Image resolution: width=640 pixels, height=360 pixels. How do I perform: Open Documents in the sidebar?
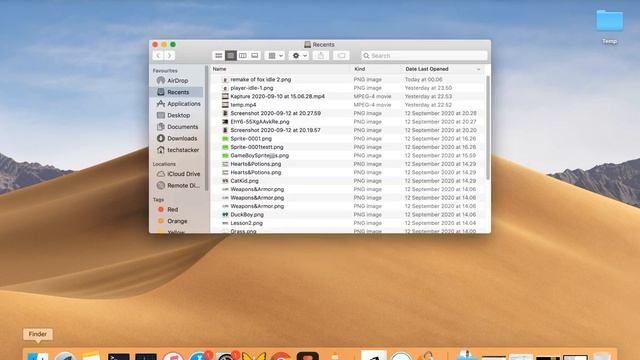(x=178, y=127)
